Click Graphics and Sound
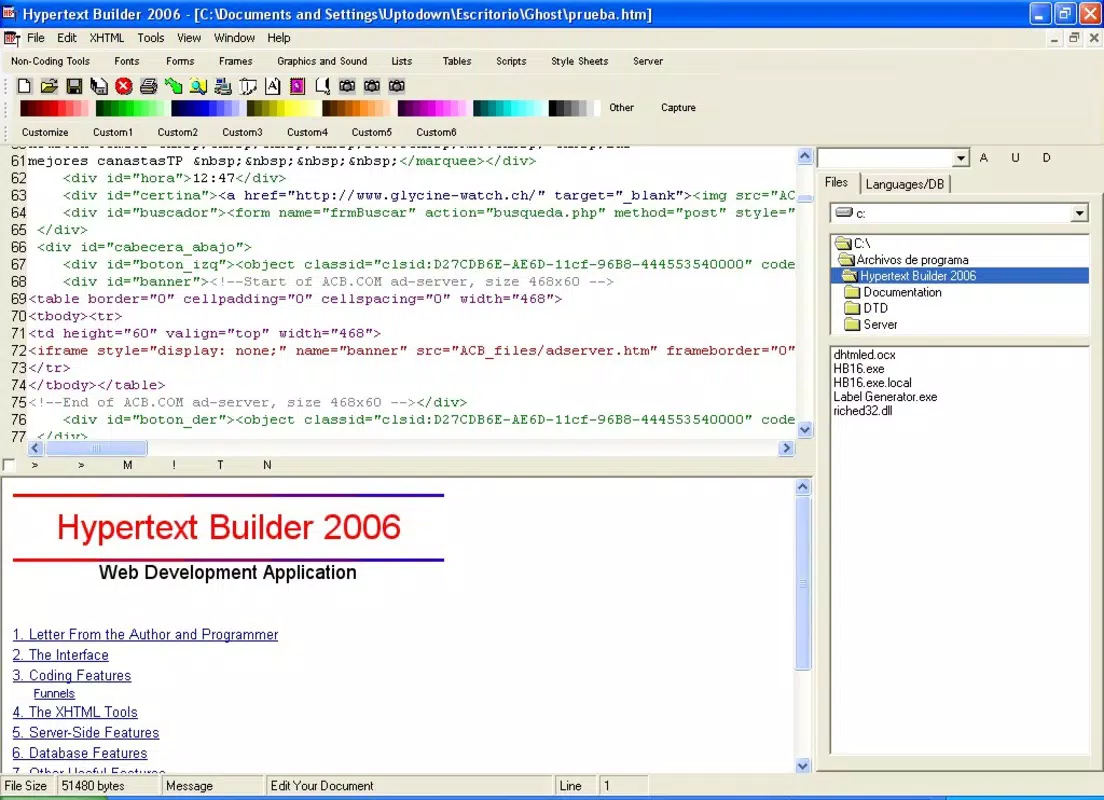Viewport: 1104px width, 800px height. tap(322, 61)
